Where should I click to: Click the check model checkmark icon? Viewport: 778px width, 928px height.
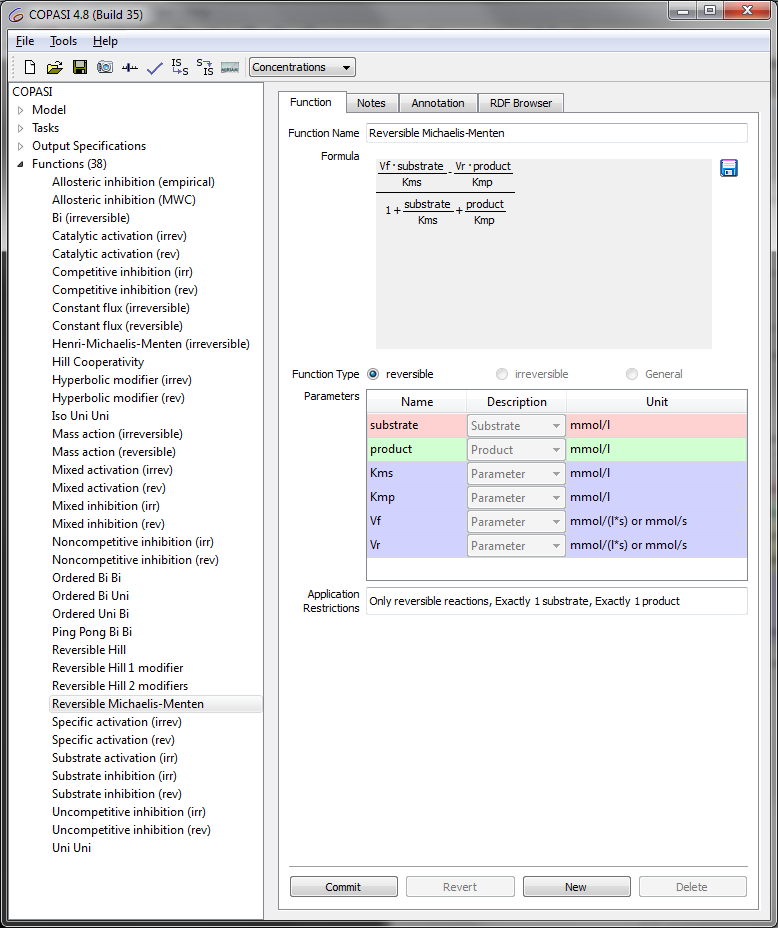point(154,67)
